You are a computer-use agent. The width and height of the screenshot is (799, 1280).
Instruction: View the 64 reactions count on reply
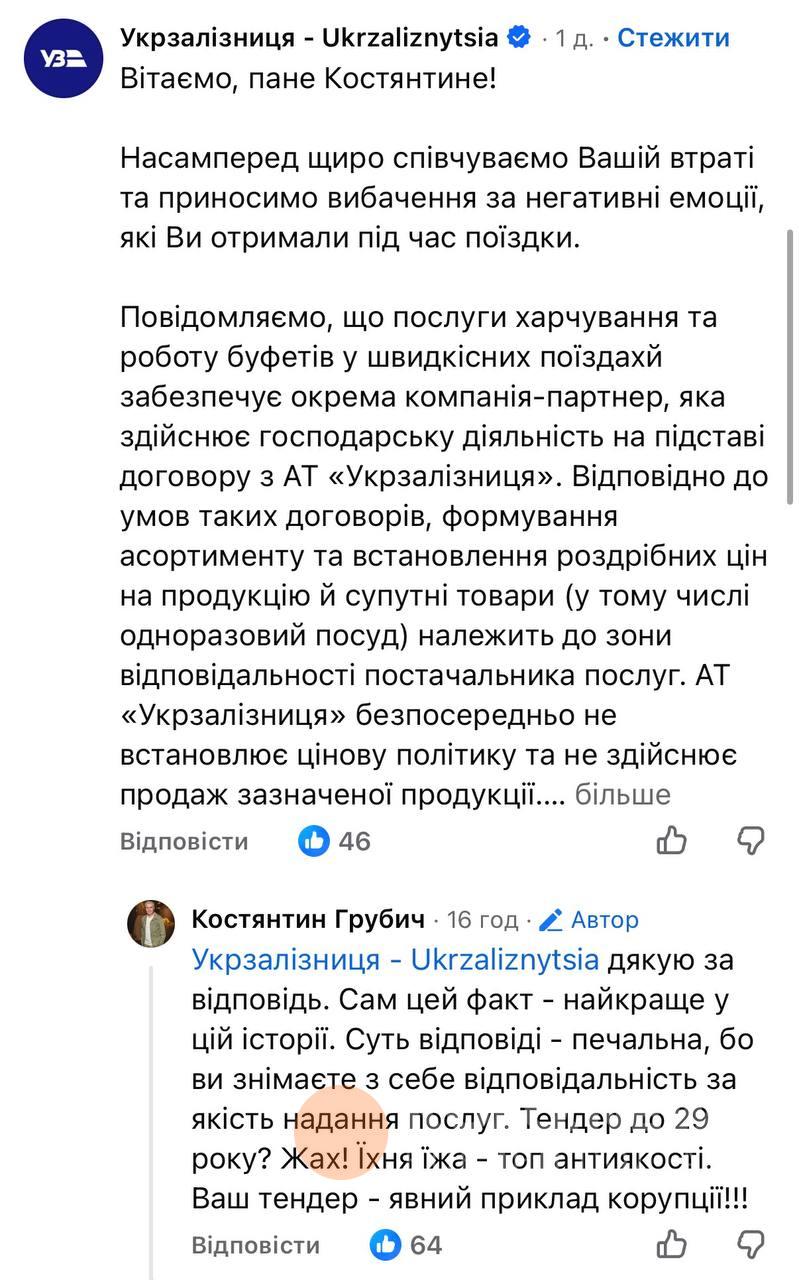click(x=426, y=1244)
